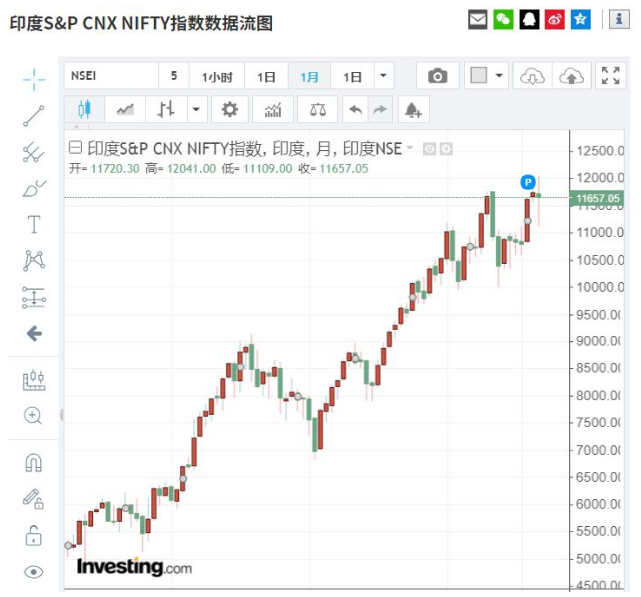
Task: Click the 11109.00 low value text
Action: click(x=268, y=168)
